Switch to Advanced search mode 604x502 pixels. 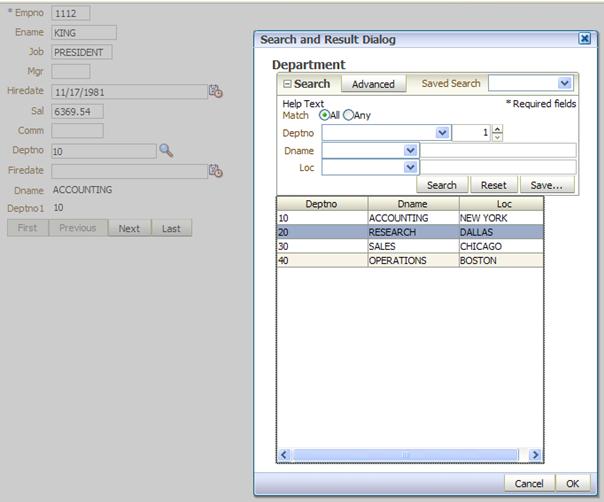coord(373,84)
